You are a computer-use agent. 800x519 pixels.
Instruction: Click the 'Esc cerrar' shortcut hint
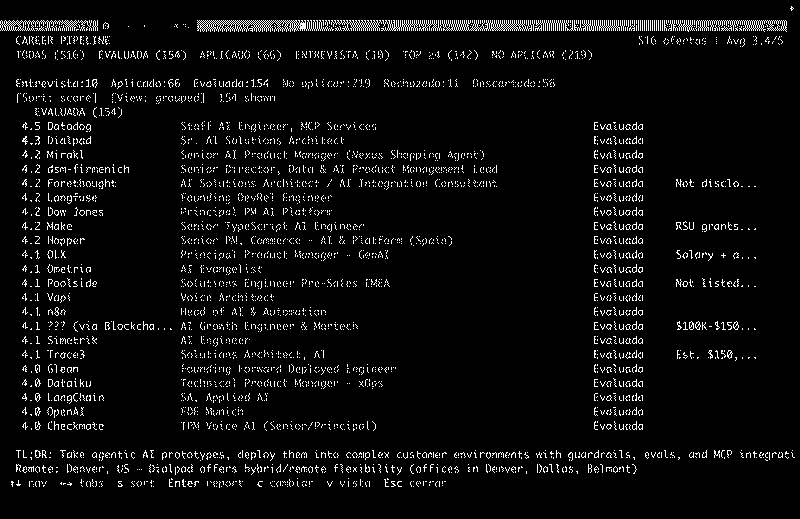(x=415, y=483)
